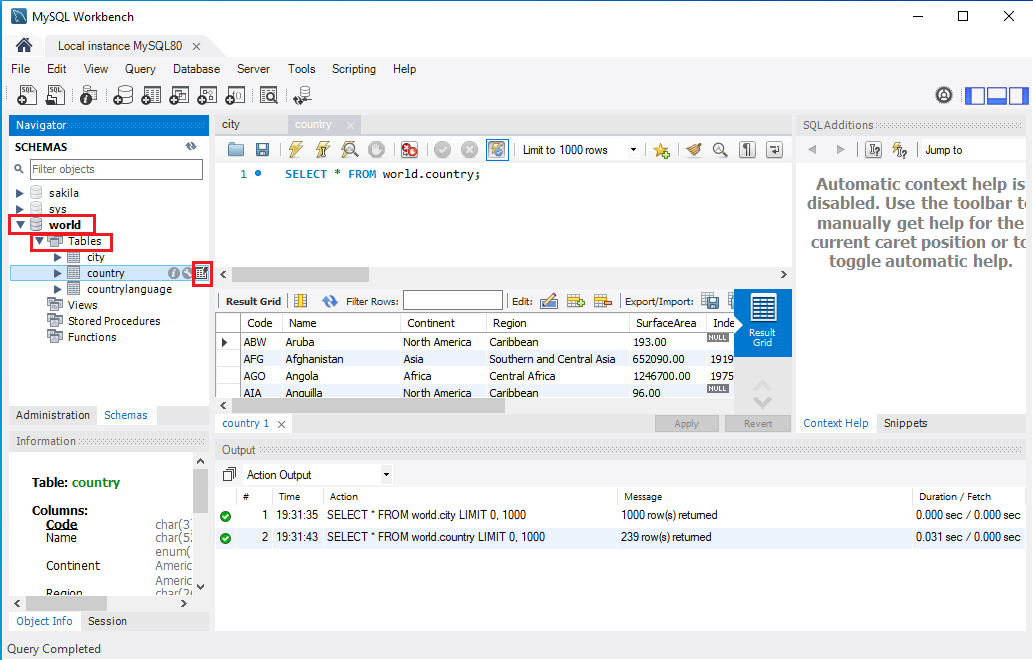Viewport: 1033px width, 660px height.
Task: Expand the sys schema
Action: pos(20,209)
